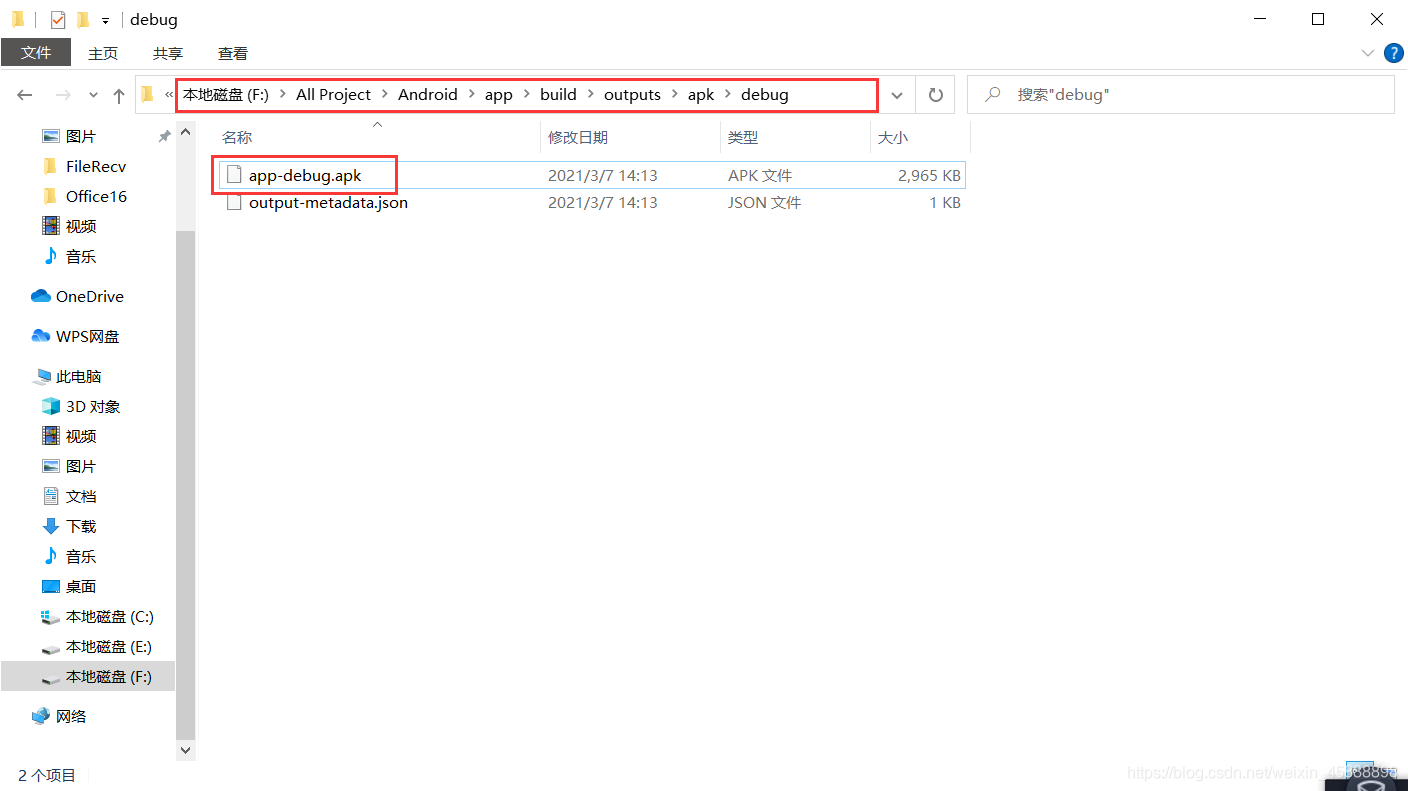
Task: Go back with the left arrow button
Action: [25, 95]
